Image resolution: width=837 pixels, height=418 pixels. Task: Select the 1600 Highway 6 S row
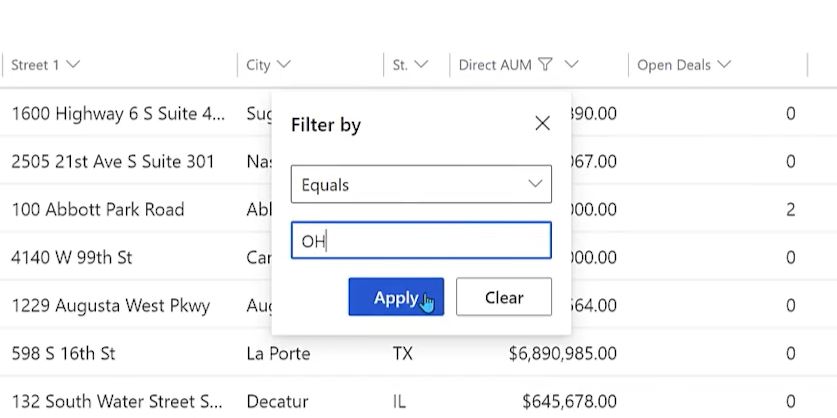118,114
